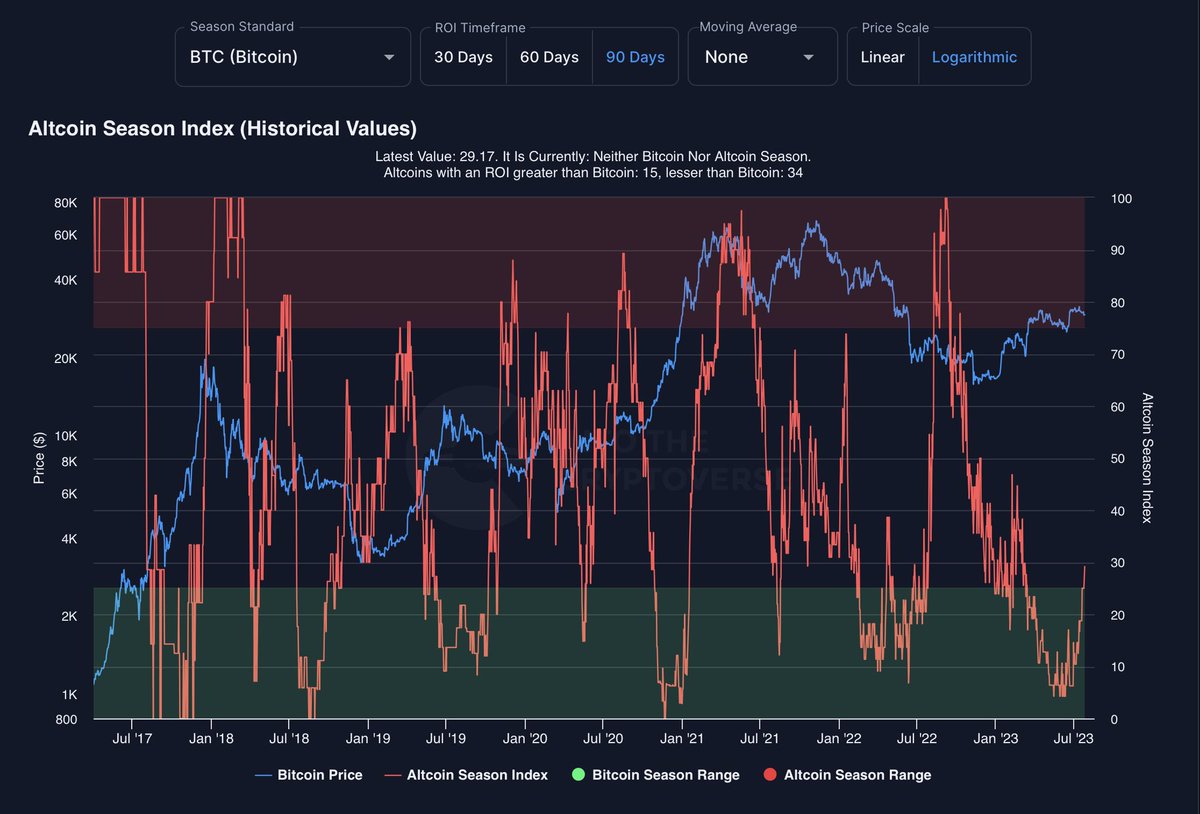
Task: Click the 20K price axis label
Action: 66,358
